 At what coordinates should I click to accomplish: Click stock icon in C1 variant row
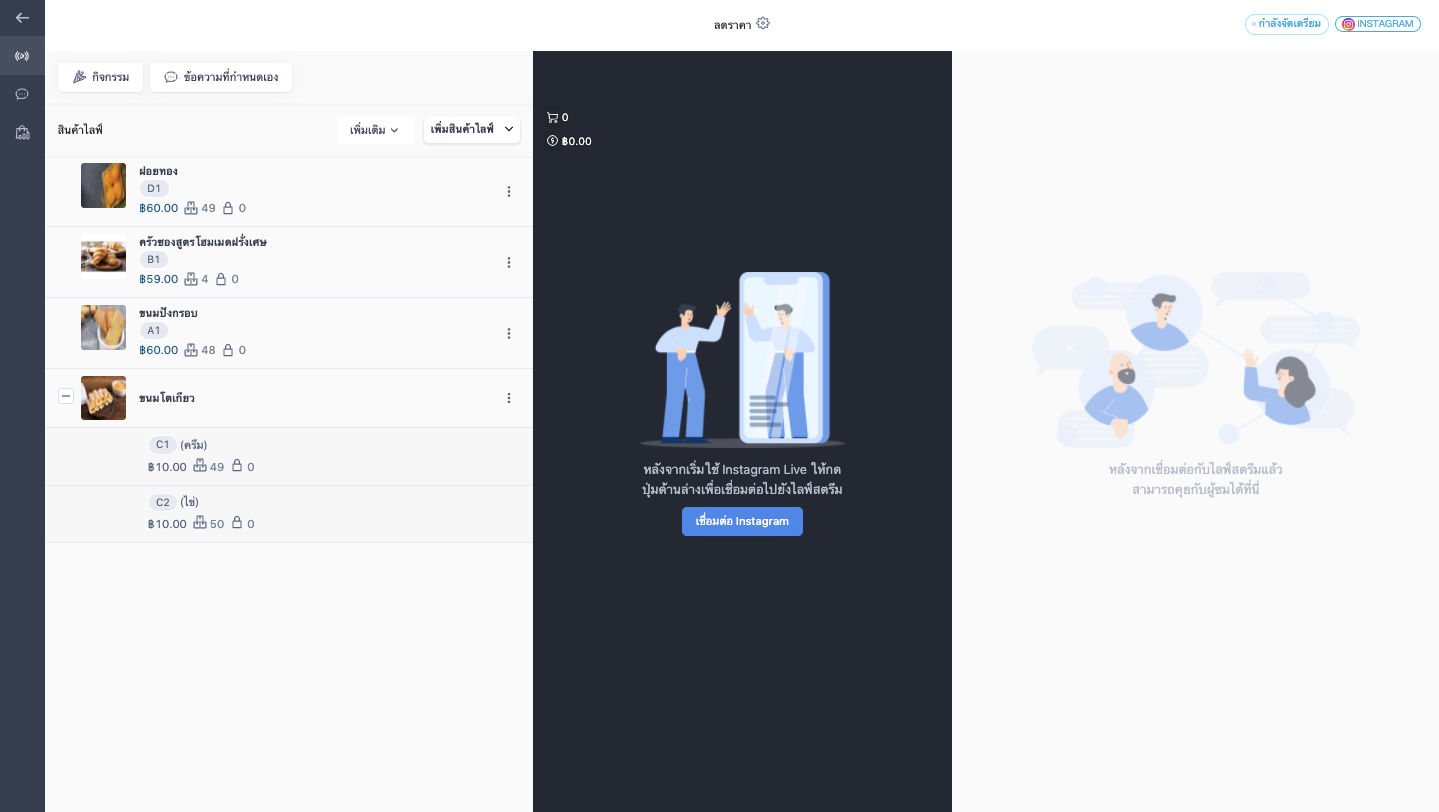coord(200,466)
